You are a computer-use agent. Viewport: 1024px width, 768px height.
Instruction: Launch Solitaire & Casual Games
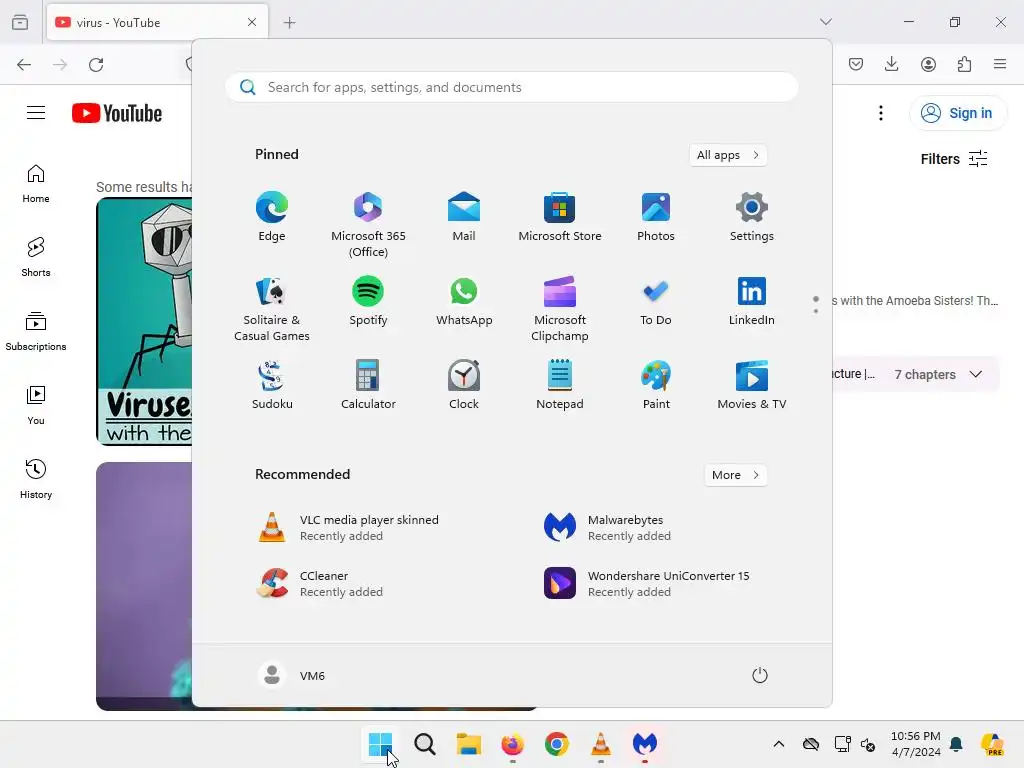click(272, 309)
